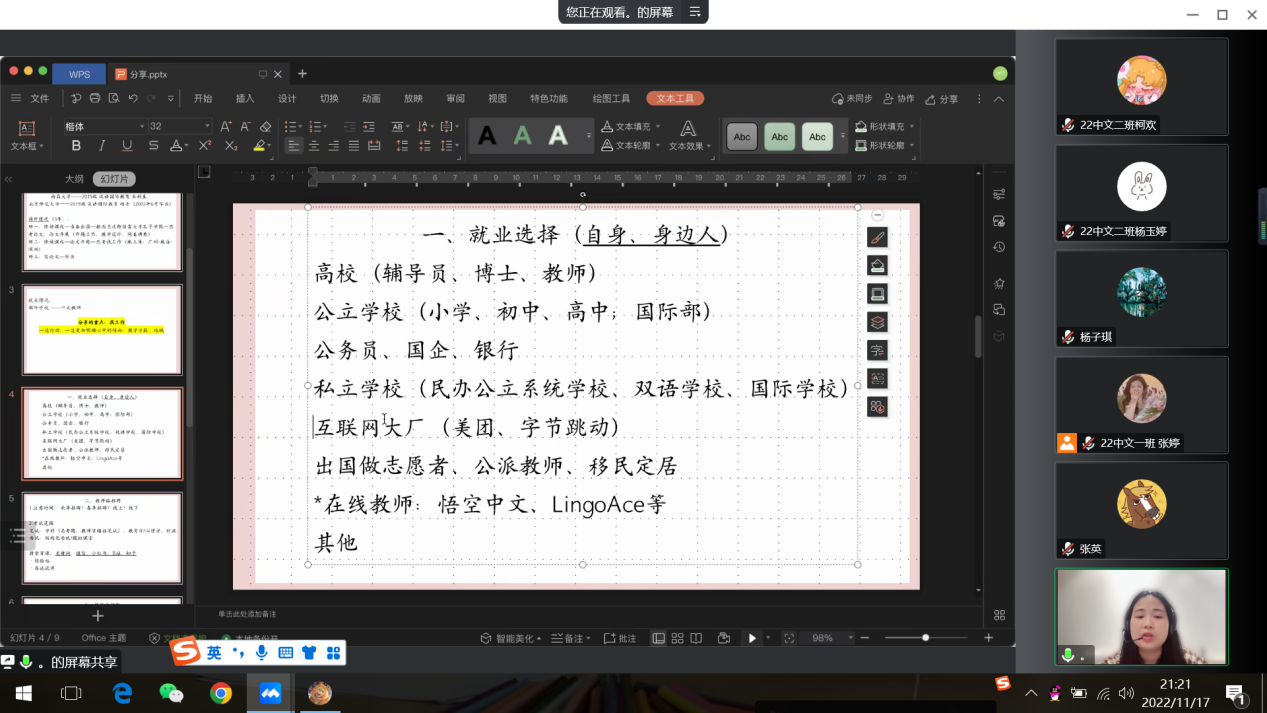Screen dimensions: 1267x713
Task: Increase the font size
Action: point(226,127)
